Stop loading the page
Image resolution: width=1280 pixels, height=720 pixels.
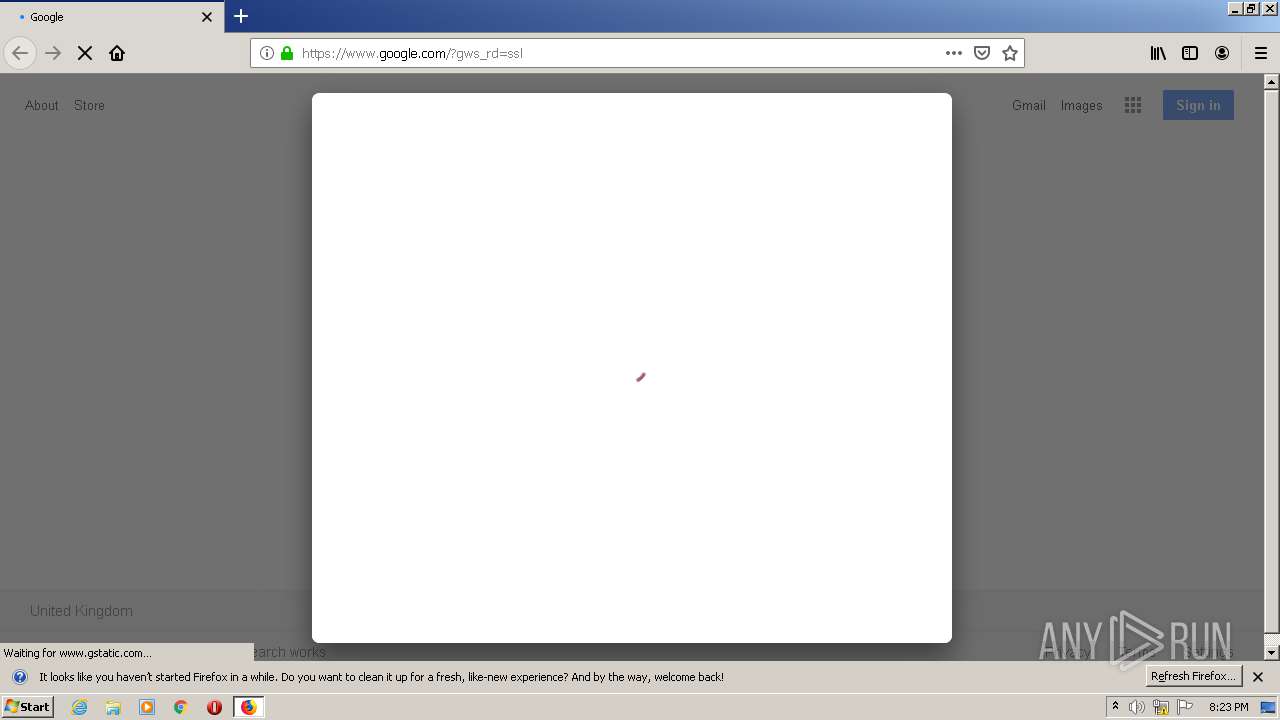tap(85, 53)
